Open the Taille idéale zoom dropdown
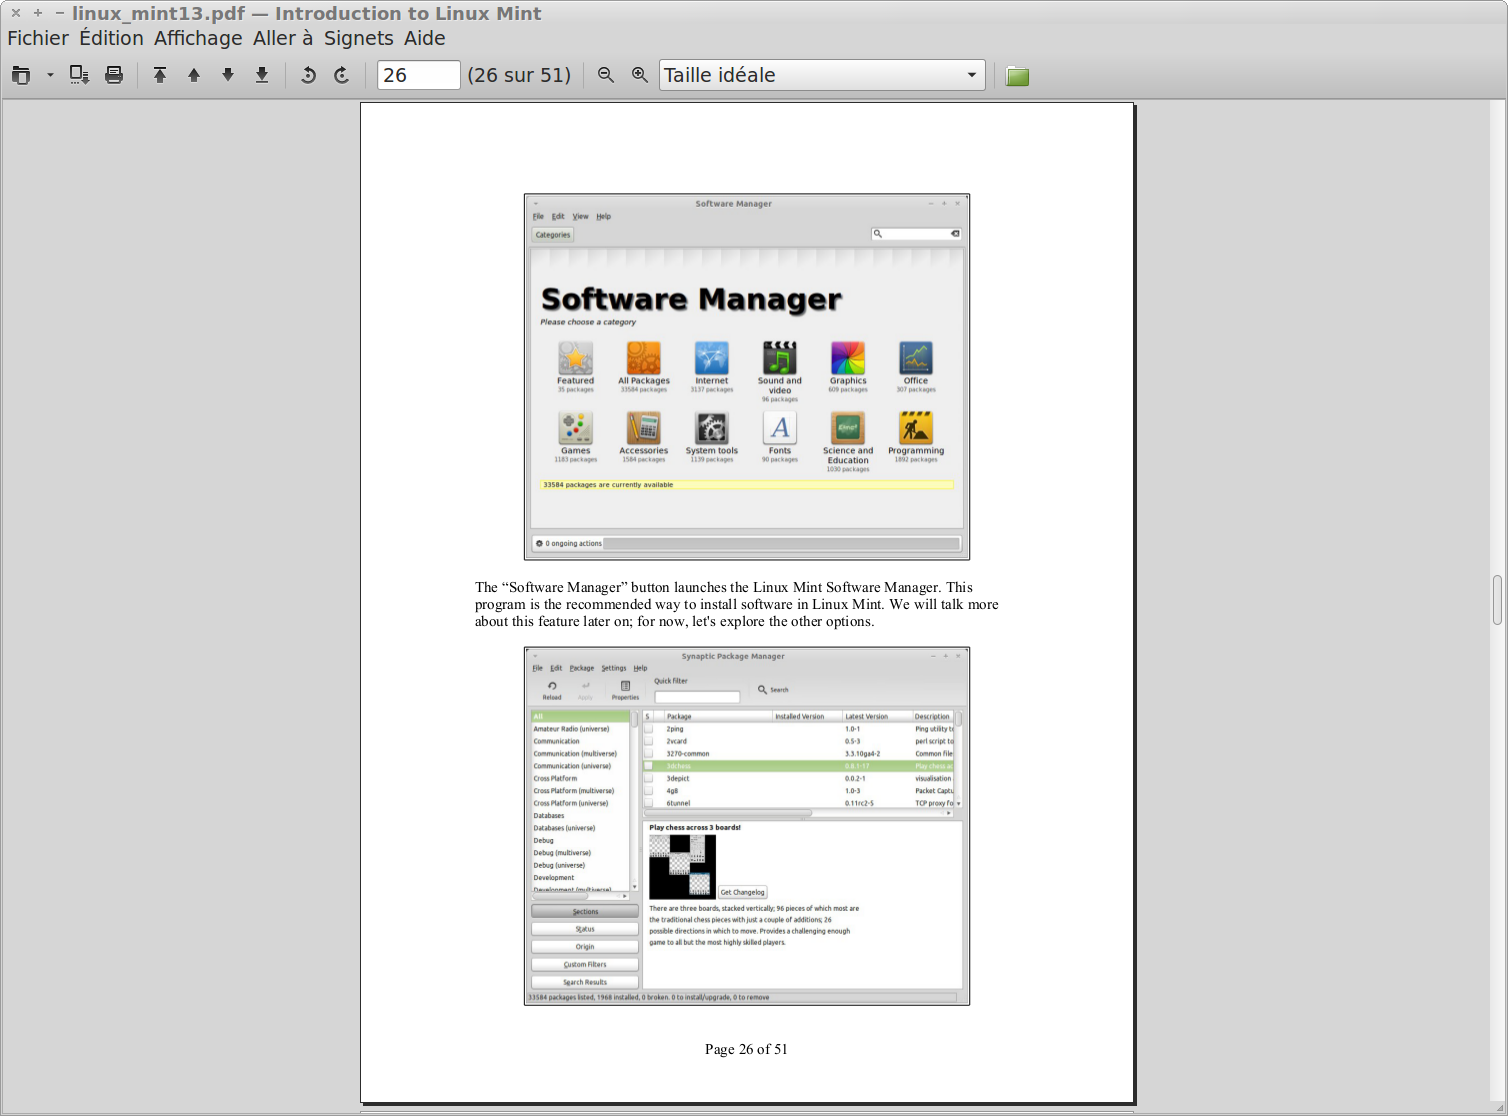Screen dimensions: 1508x1116 tap(822, 75)
